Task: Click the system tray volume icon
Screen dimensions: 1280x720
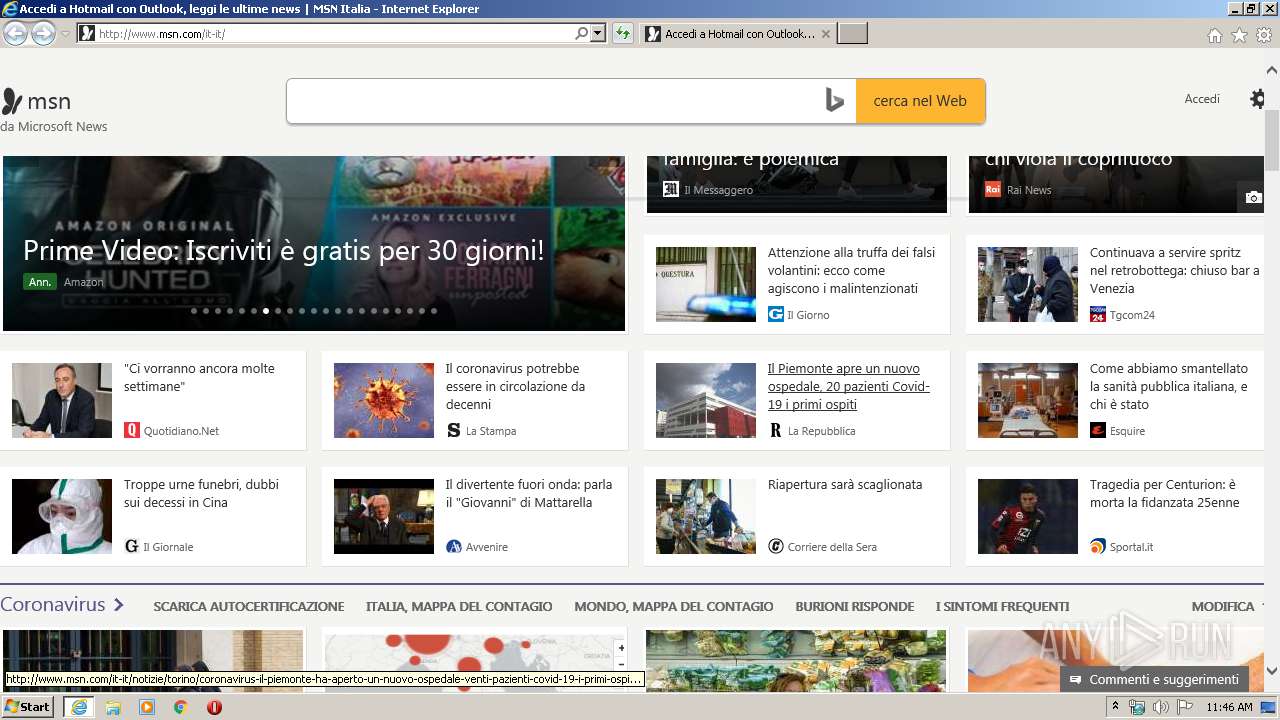Action: coord(1160,707)
